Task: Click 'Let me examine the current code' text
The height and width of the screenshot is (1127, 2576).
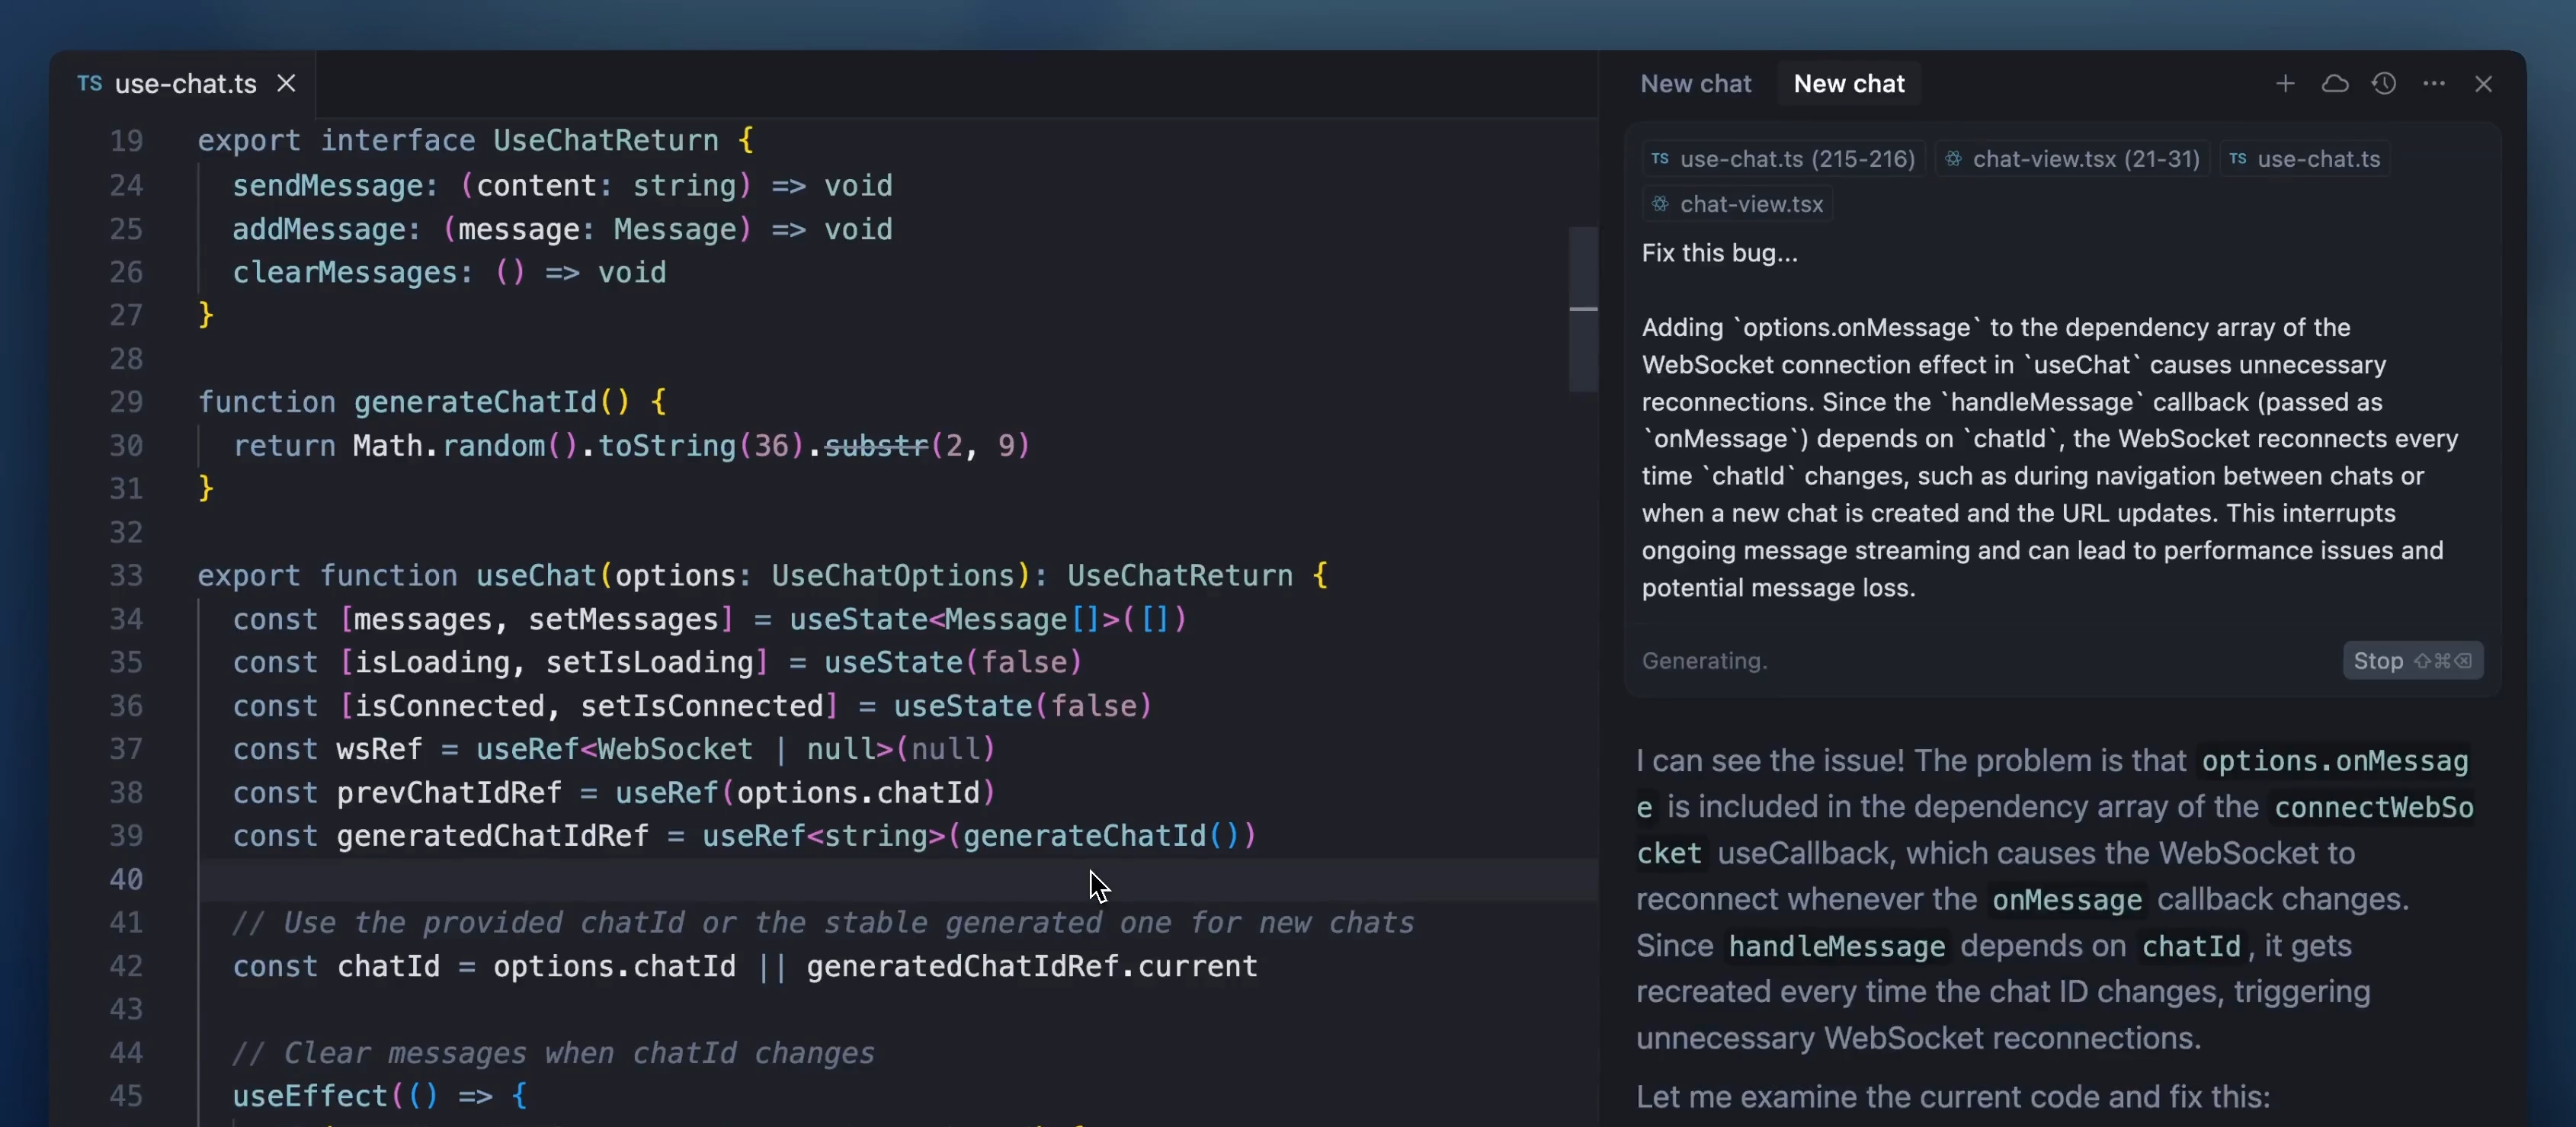Action: tap(1952, 1097)
